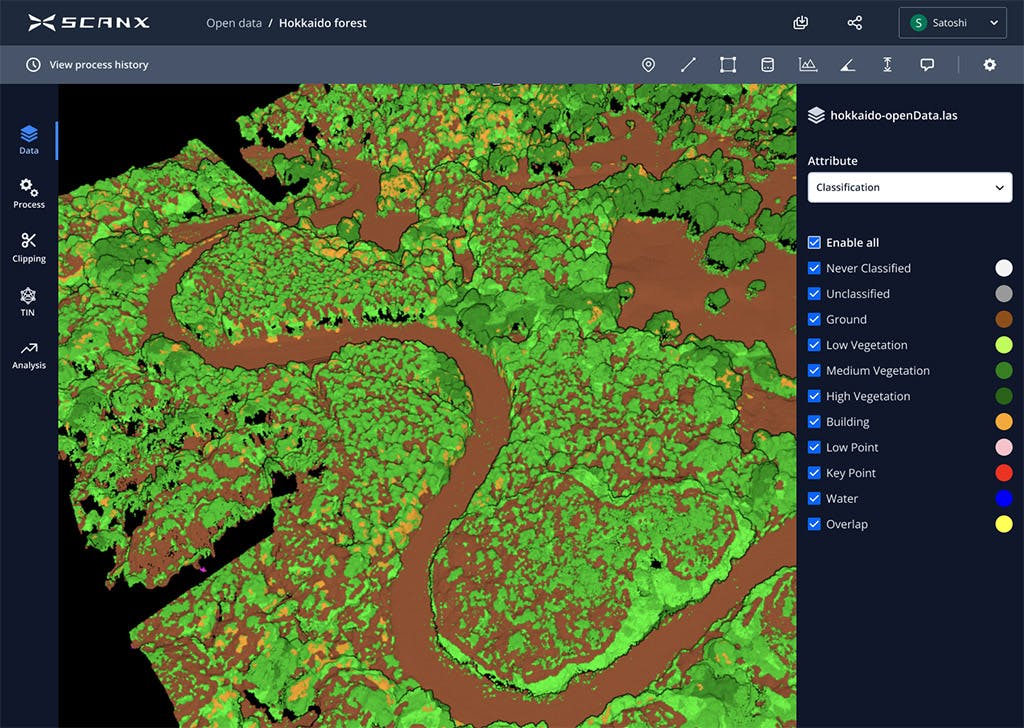Disable the Enable all checkbox
The image size is (1024, 728).
(813, 242)
